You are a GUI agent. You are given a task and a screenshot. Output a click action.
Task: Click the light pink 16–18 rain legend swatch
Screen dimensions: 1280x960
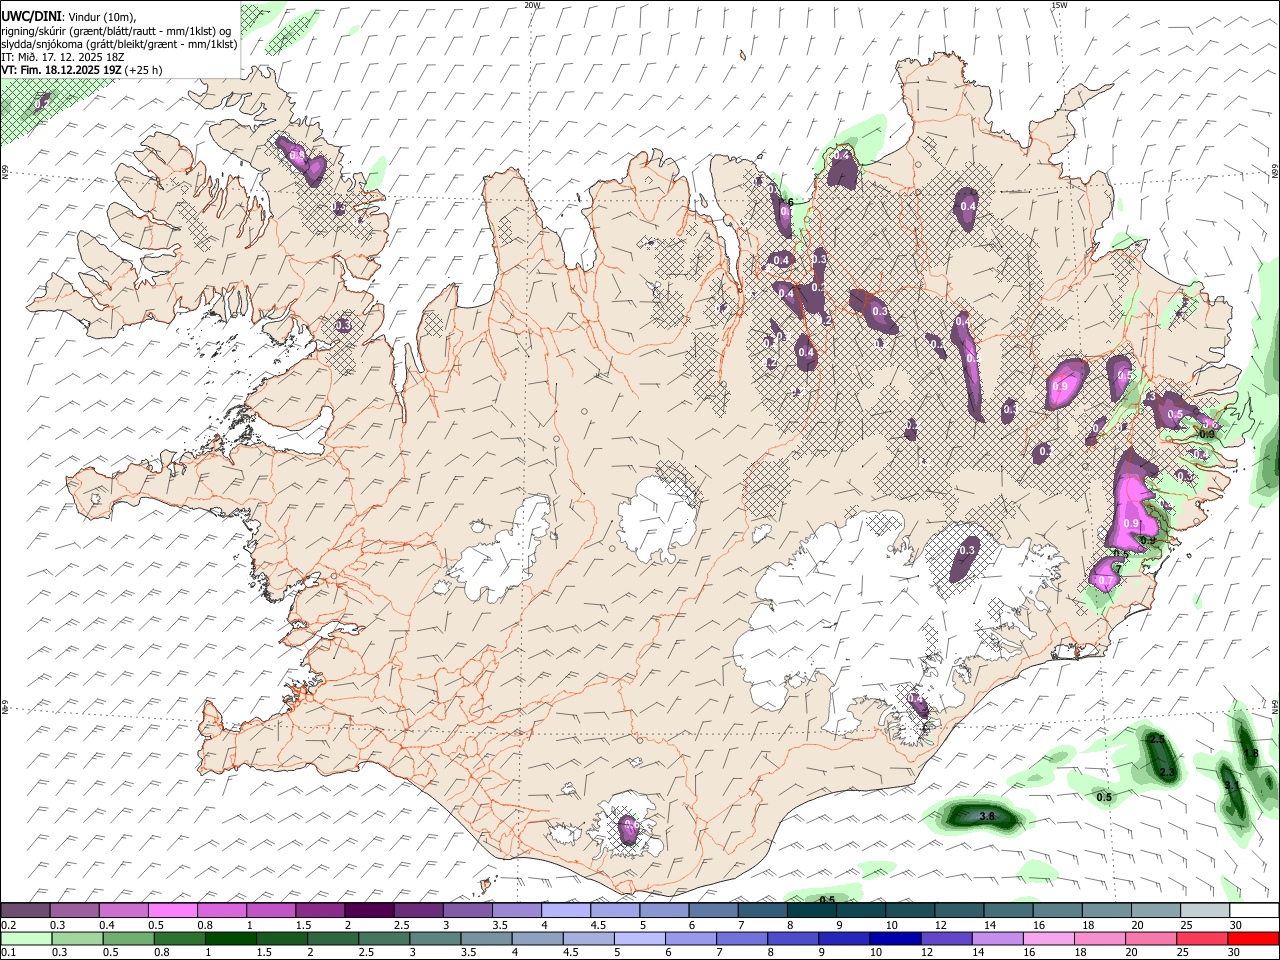click(1050, 938)
